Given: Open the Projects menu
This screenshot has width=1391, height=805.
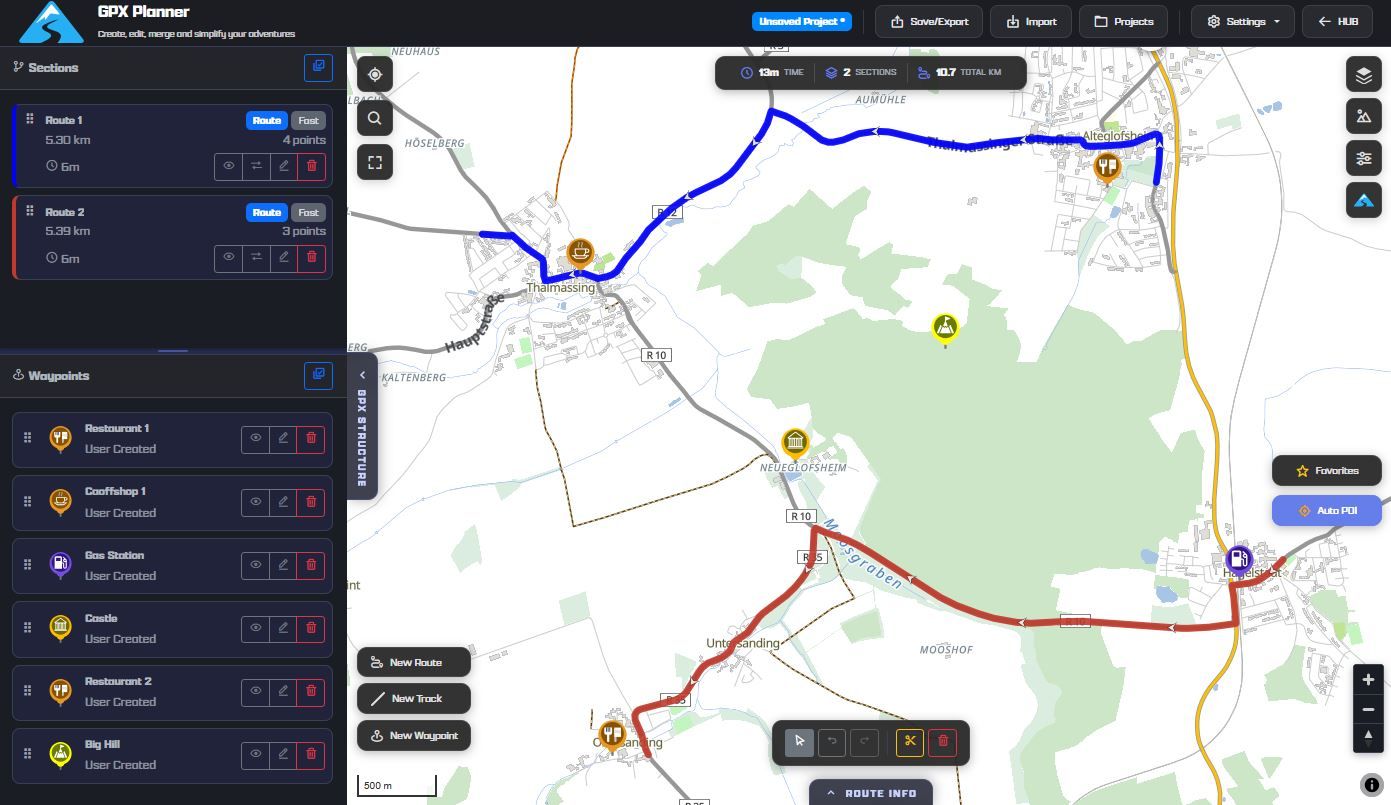Looking at the screenshot, I should click(x=1123, y=21).
